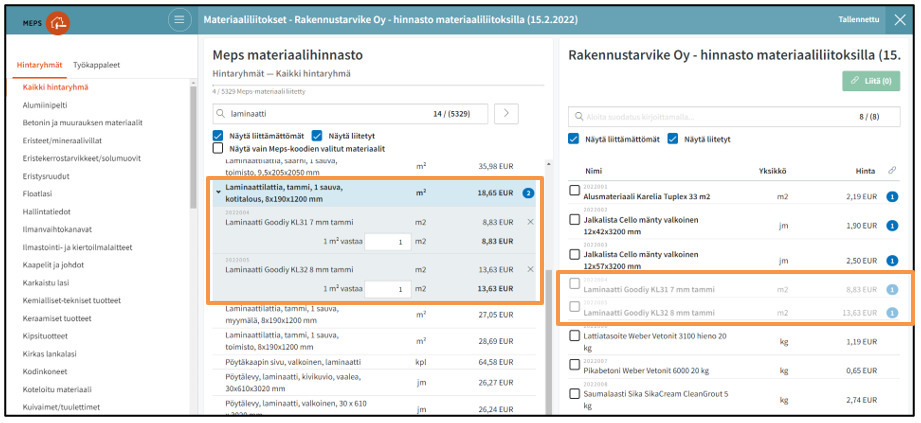Select the Kuivaimet/tuulettimet price group
The width and height of the screenshot is (921, 423).
pos(61,407)
